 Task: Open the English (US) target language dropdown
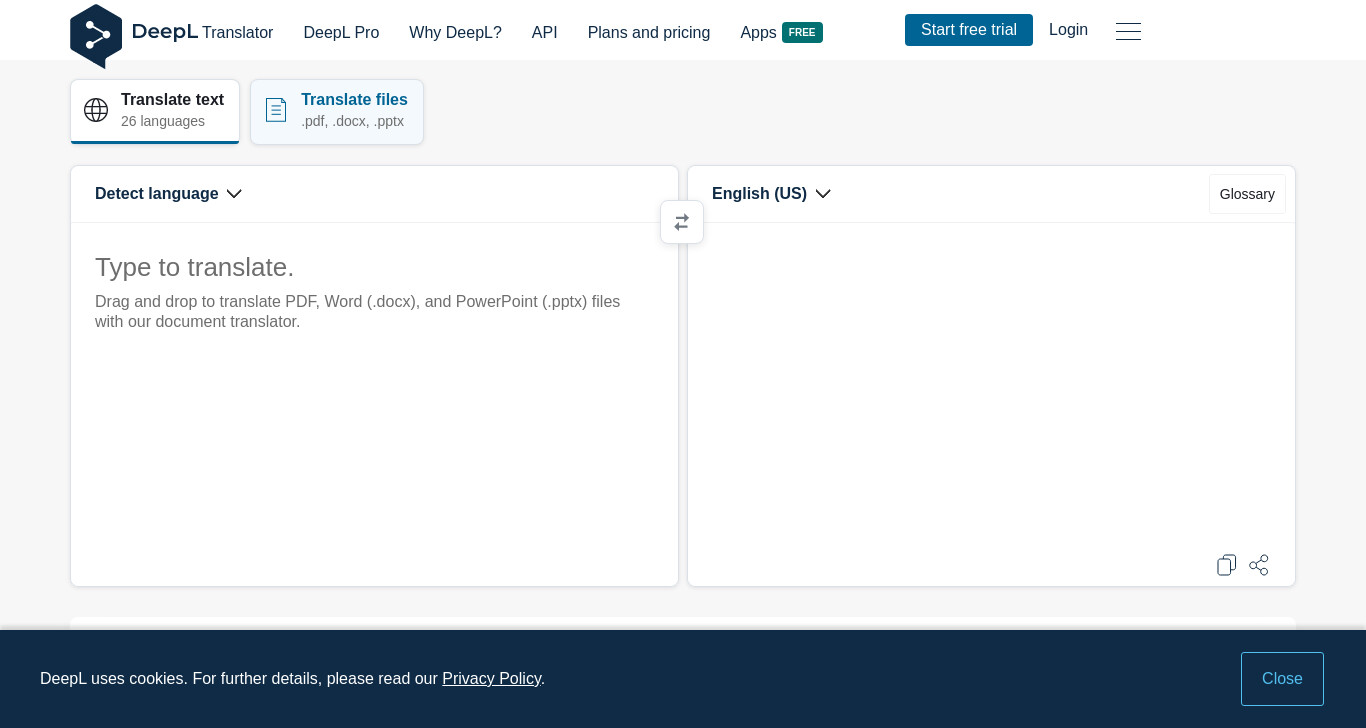(771, 194)
